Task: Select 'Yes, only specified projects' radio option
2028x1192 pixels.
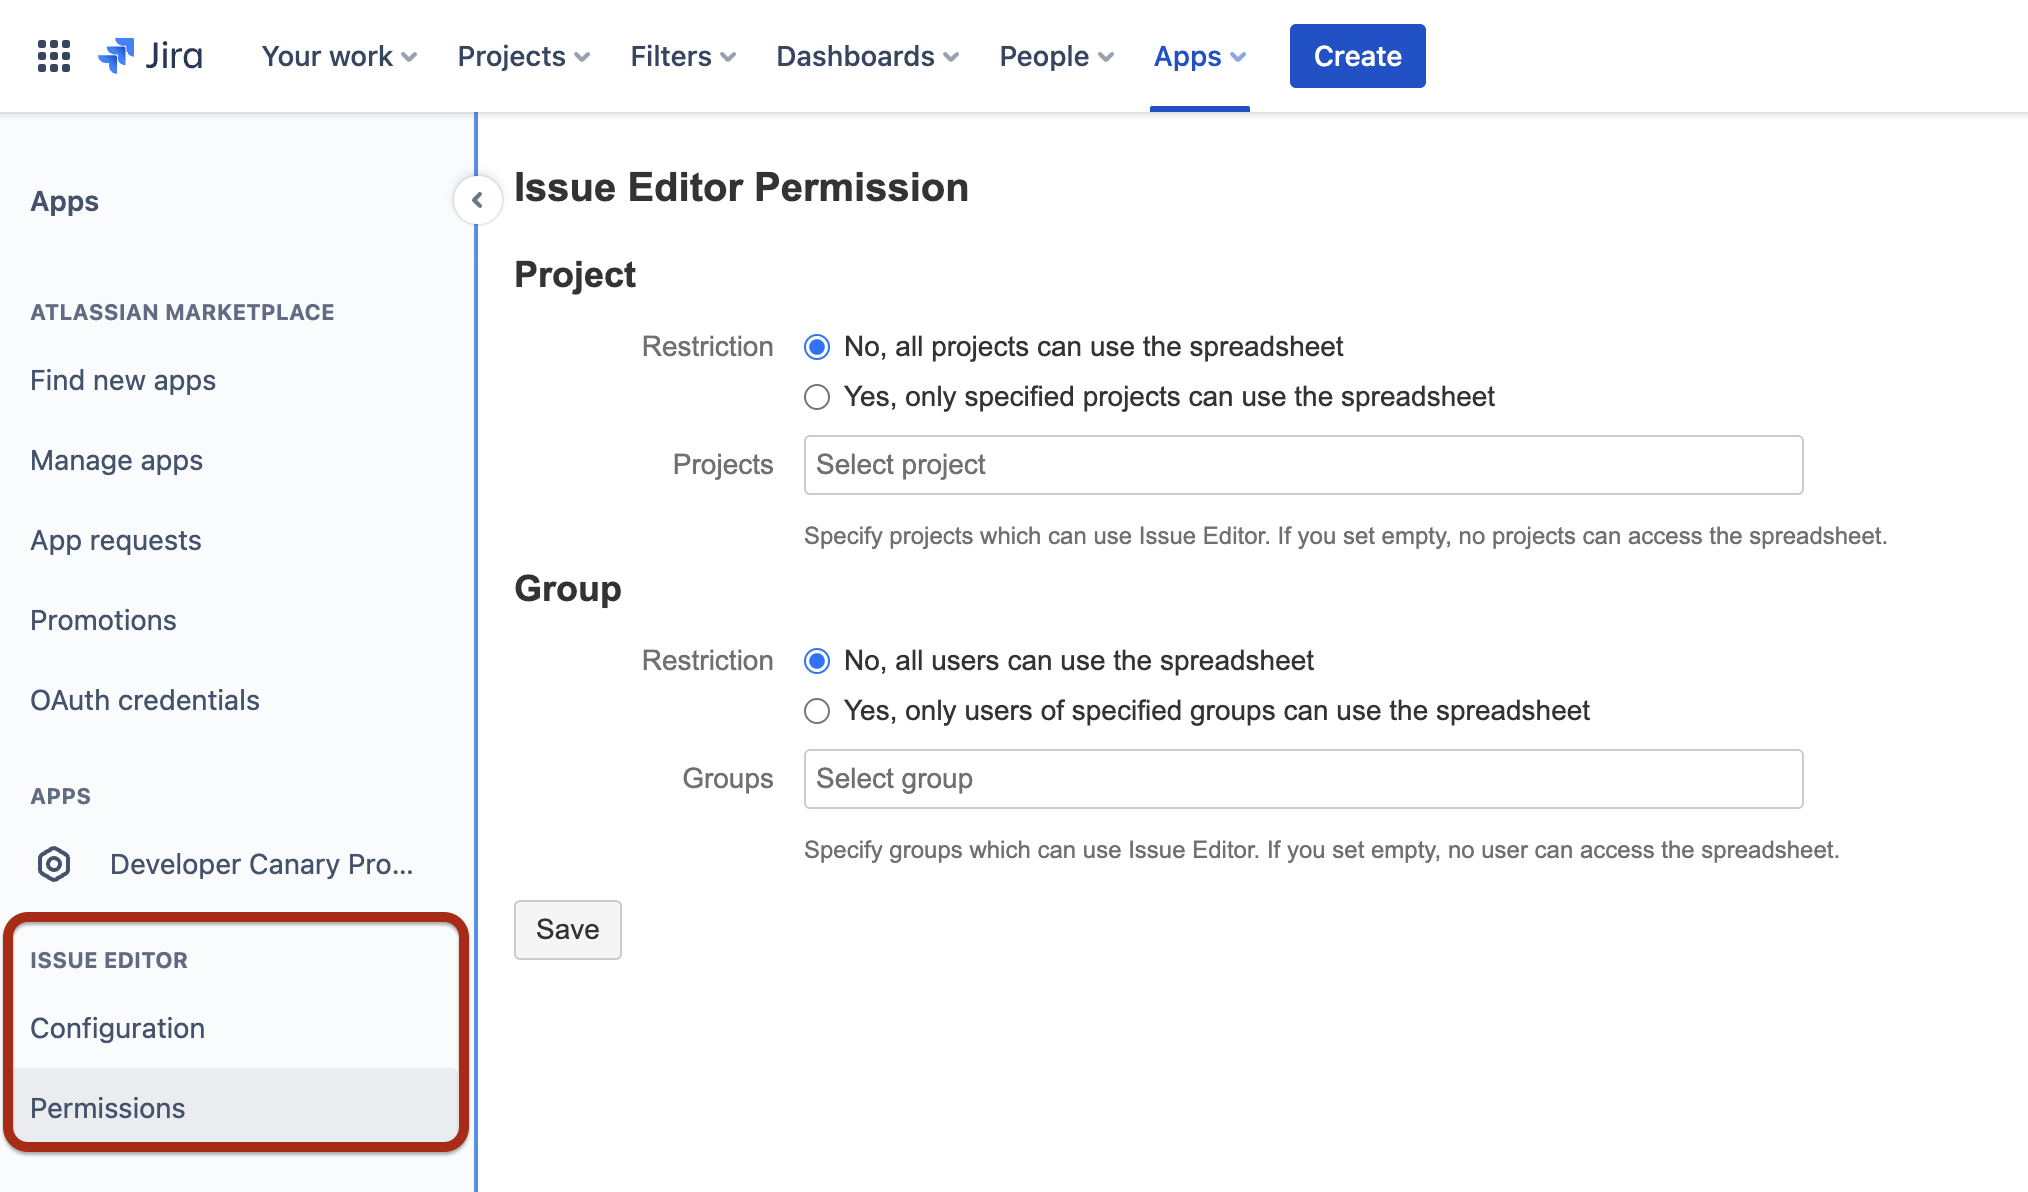Action: tap(817, 397)
